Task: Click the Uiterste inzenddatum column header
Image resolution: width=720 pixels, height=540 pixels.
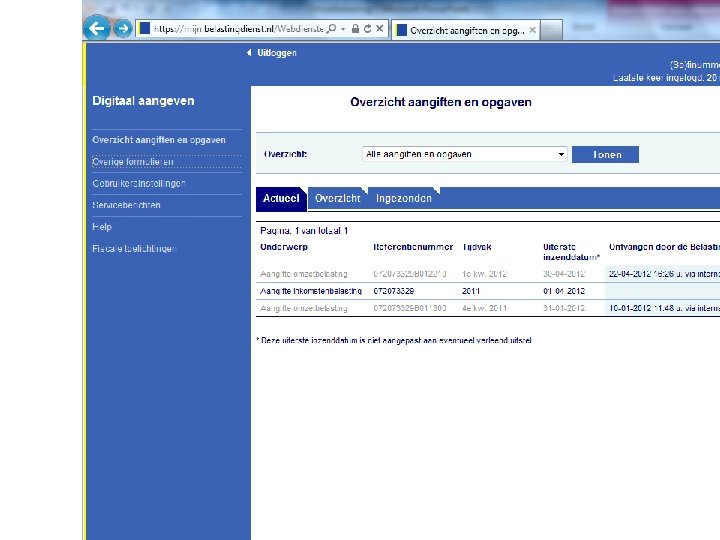Action: click(571, 252)
